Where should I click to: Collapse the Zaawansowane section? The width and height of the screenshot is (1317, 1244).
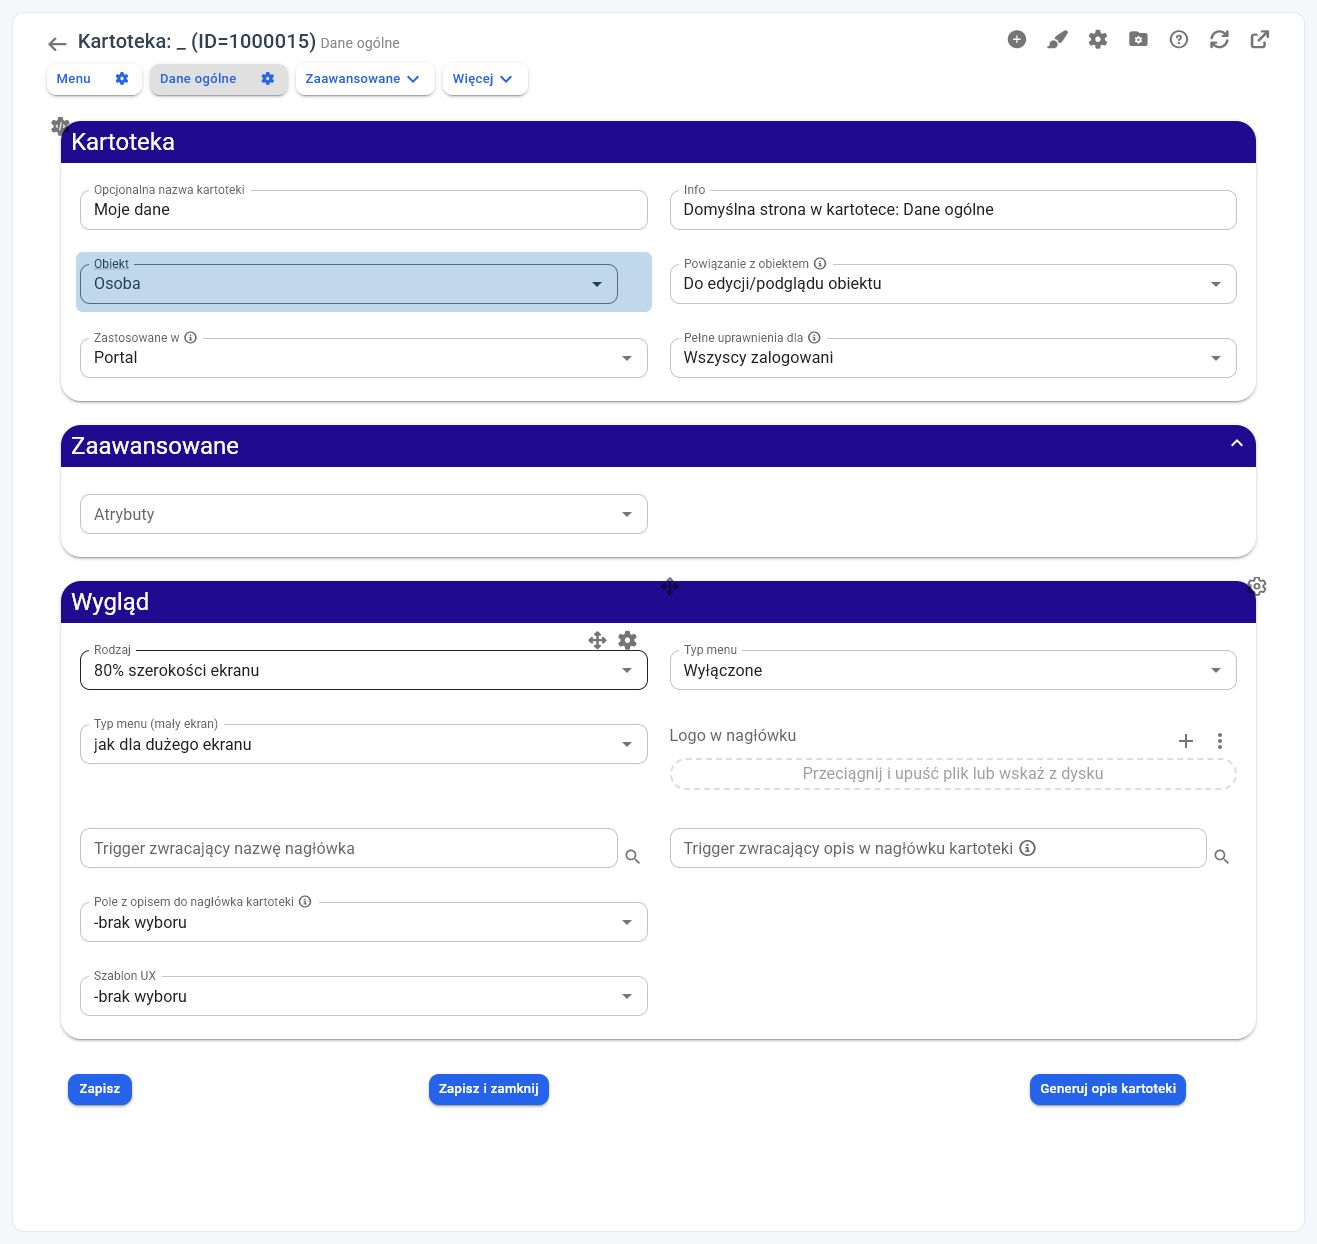[x=1237, y=444]
